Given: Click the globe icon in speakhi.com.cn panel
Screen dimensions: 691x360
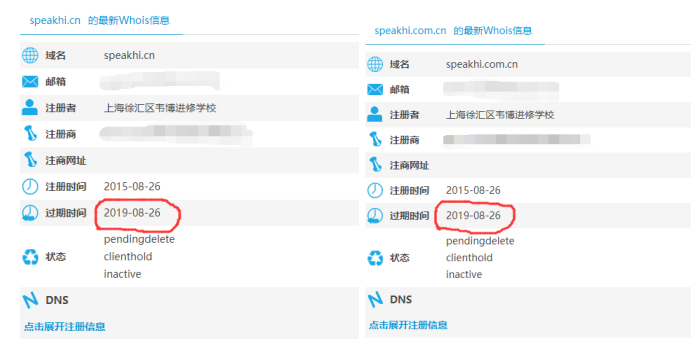Looking at the screenshot, I should pyautogui.click(x=375, y=64).
